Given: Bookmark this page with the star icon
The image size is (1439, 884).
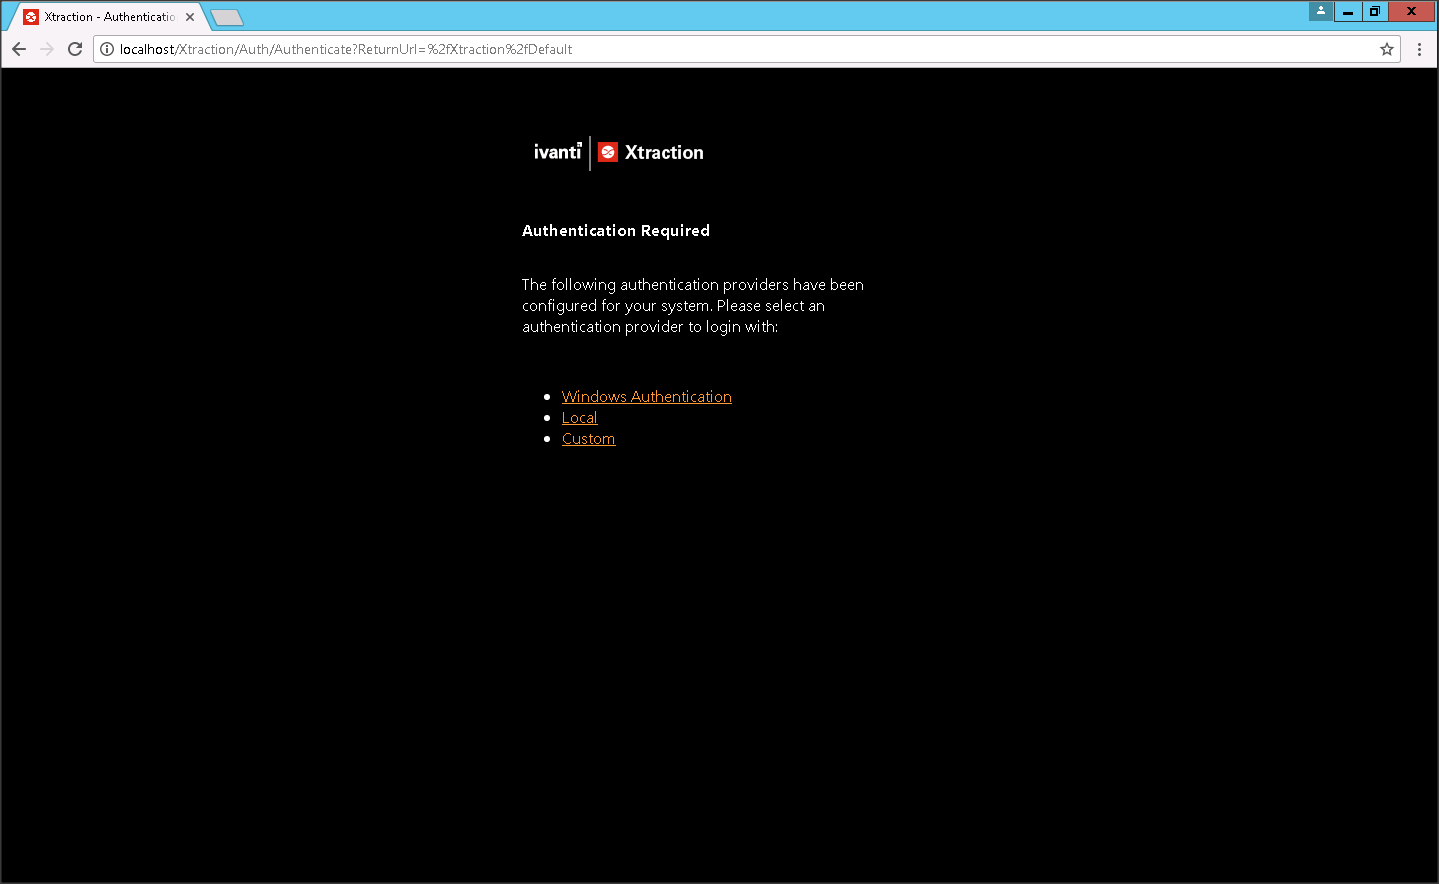Looking at the screenshot, I should click(x=1387, y=49).
